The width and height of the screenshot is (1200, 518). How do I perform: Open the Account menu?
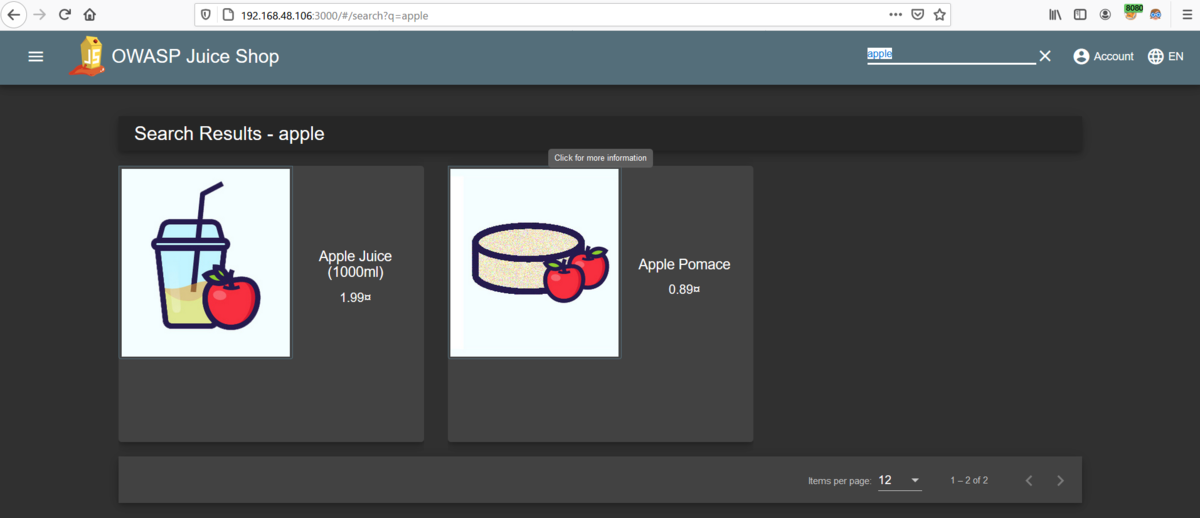pyautogui.click(x=1103, y=57)
